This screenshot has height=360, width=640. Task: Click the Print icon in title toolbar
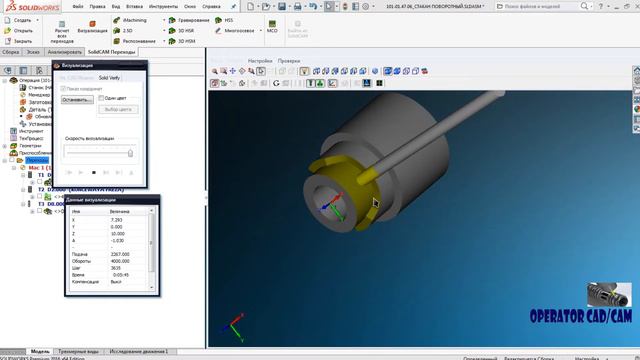(x=298, y=6)
